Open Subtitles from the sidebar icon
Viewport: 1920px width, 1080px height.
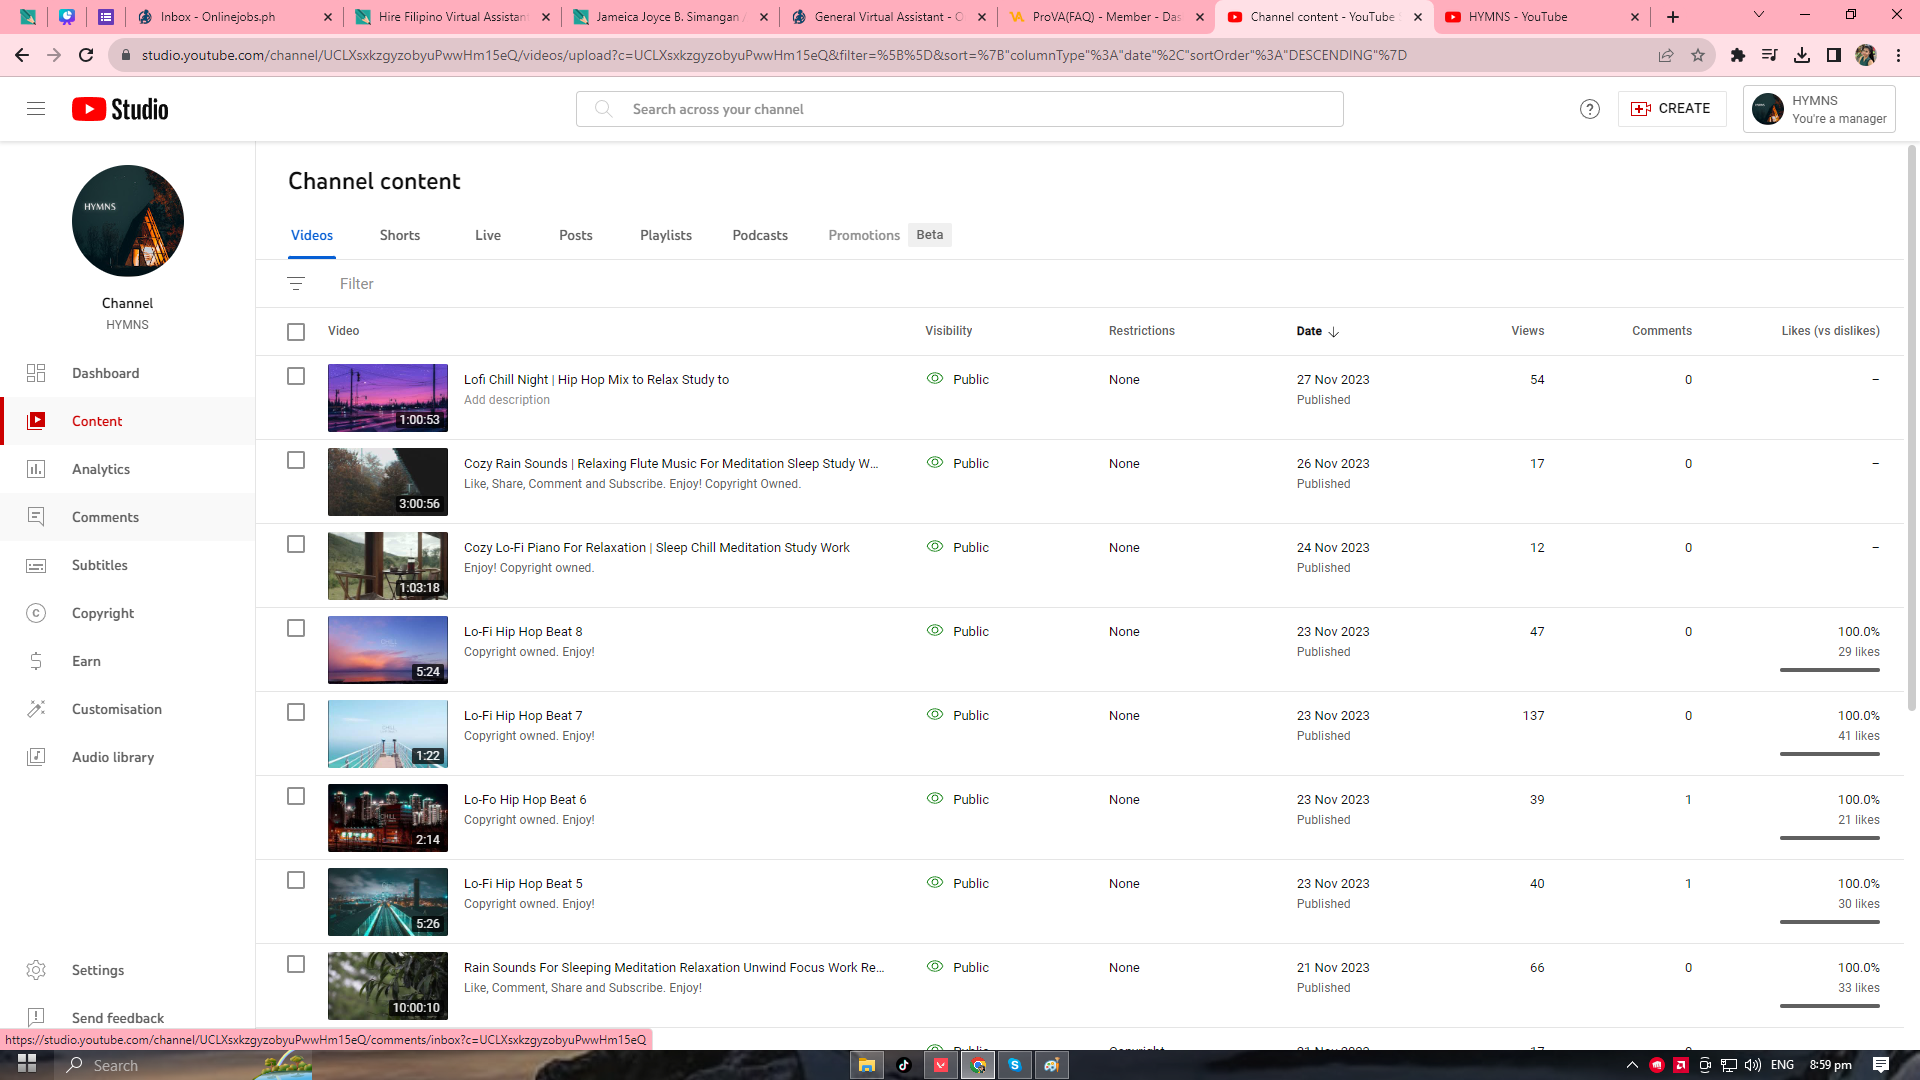pyautogui.click(x=36, y=565)
